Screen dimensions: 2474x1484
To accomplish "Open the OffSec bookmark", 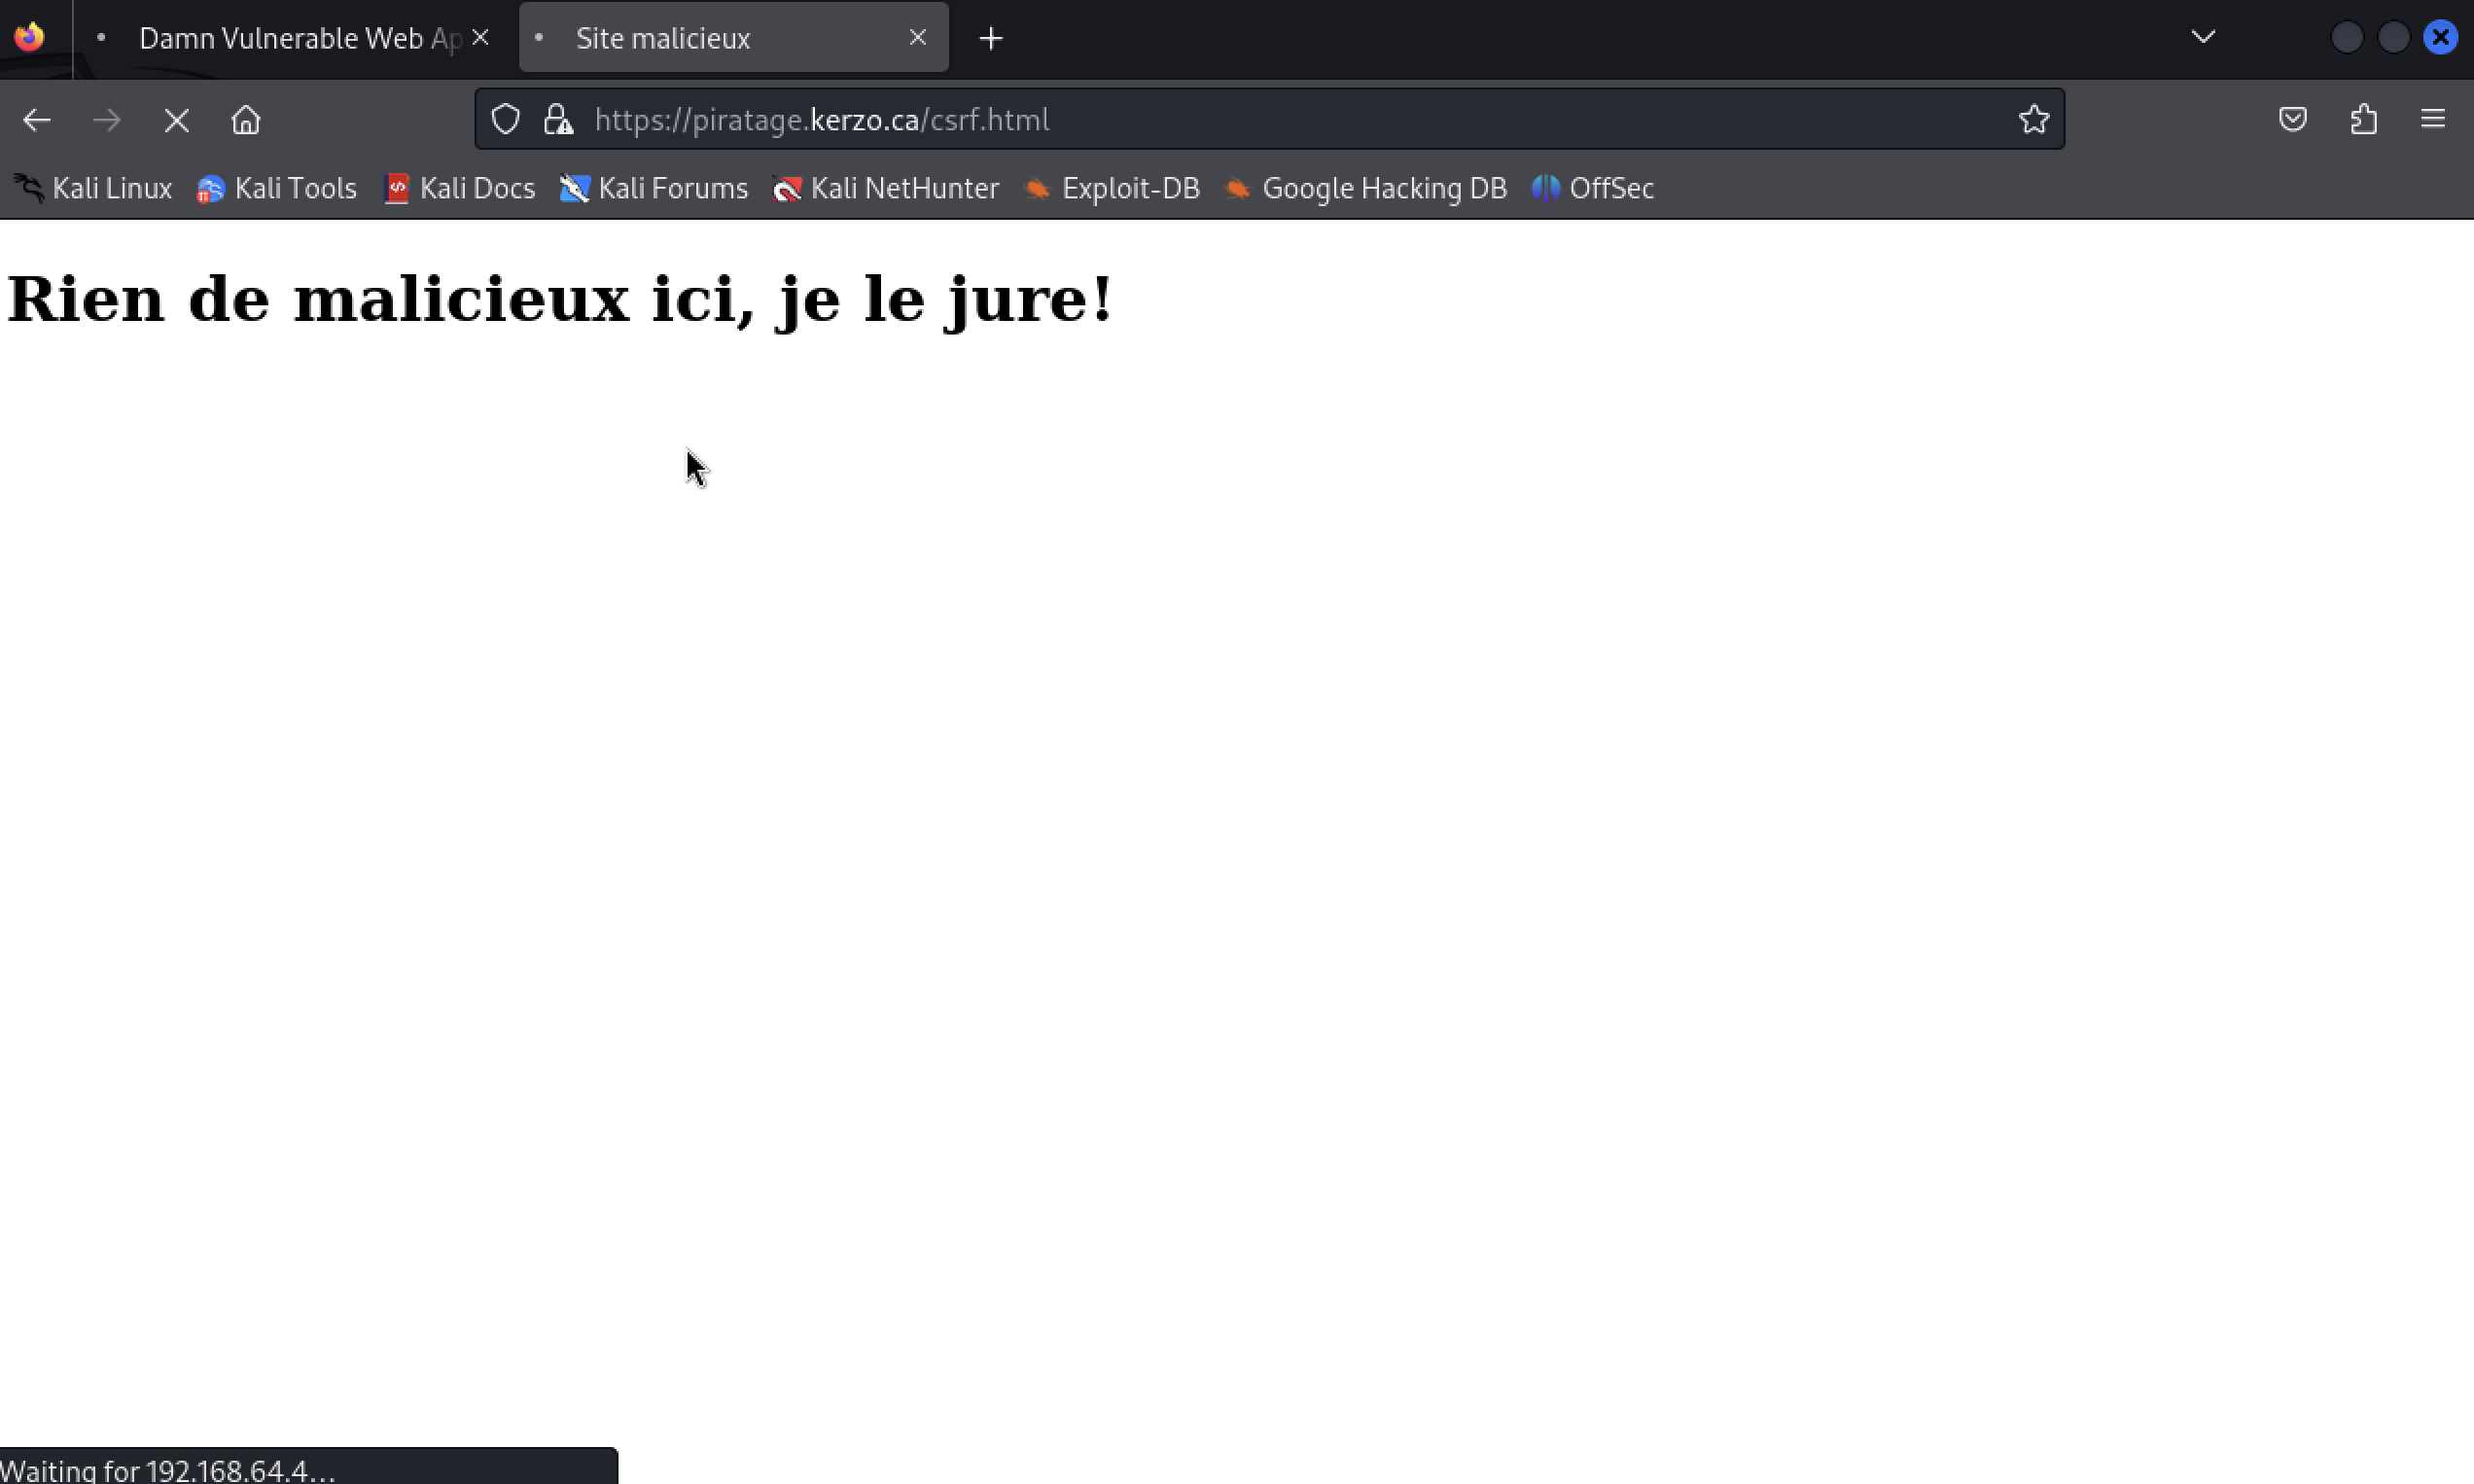I will click(x=1593, y=188).
